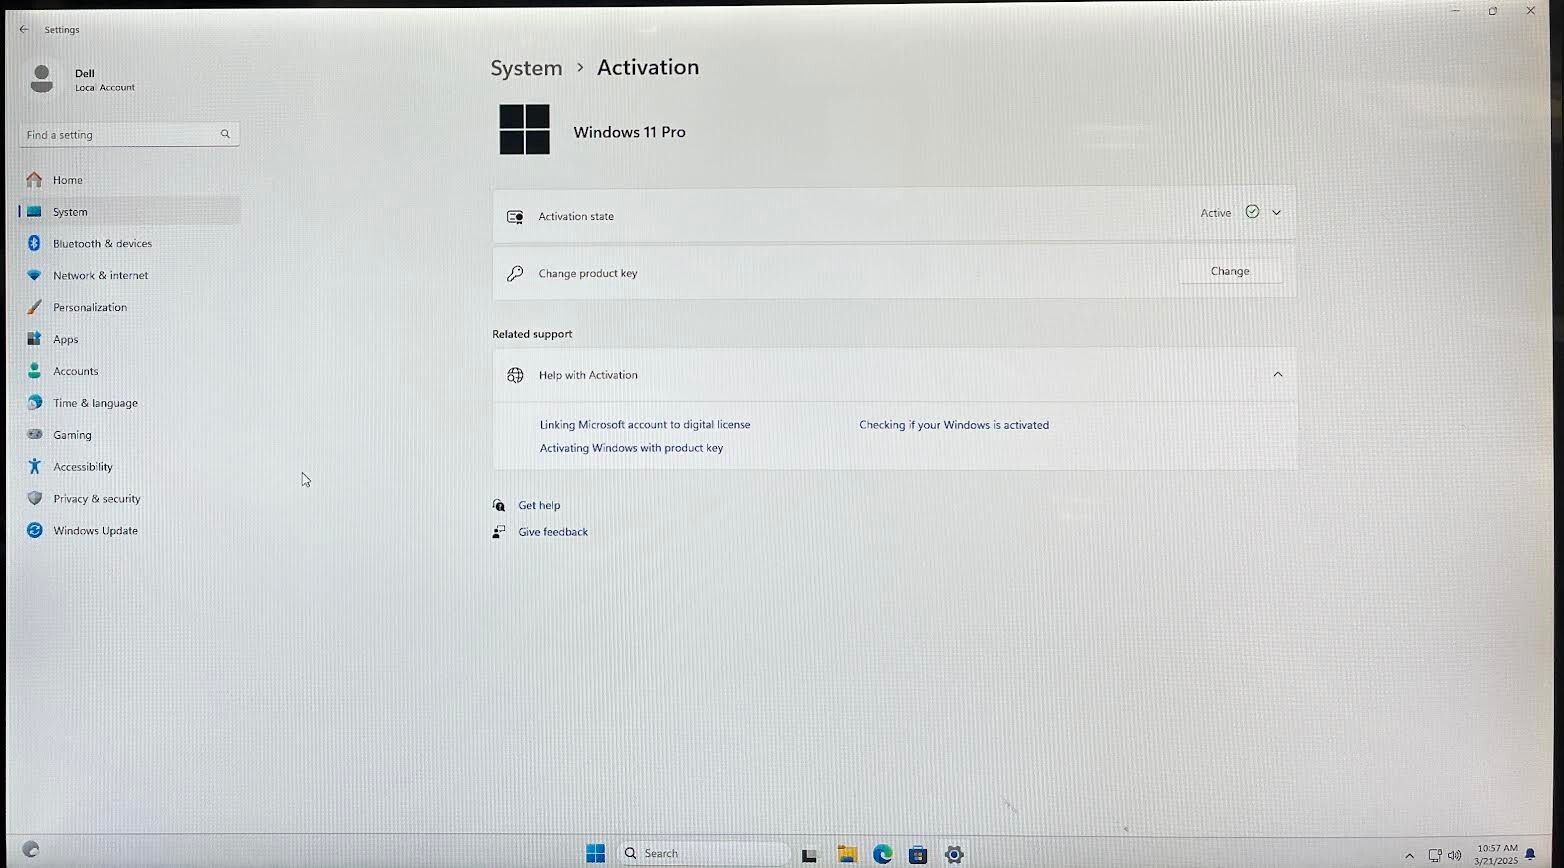Open the Dell local account profile
The image size is (1564, 868).
coord(83,79)
